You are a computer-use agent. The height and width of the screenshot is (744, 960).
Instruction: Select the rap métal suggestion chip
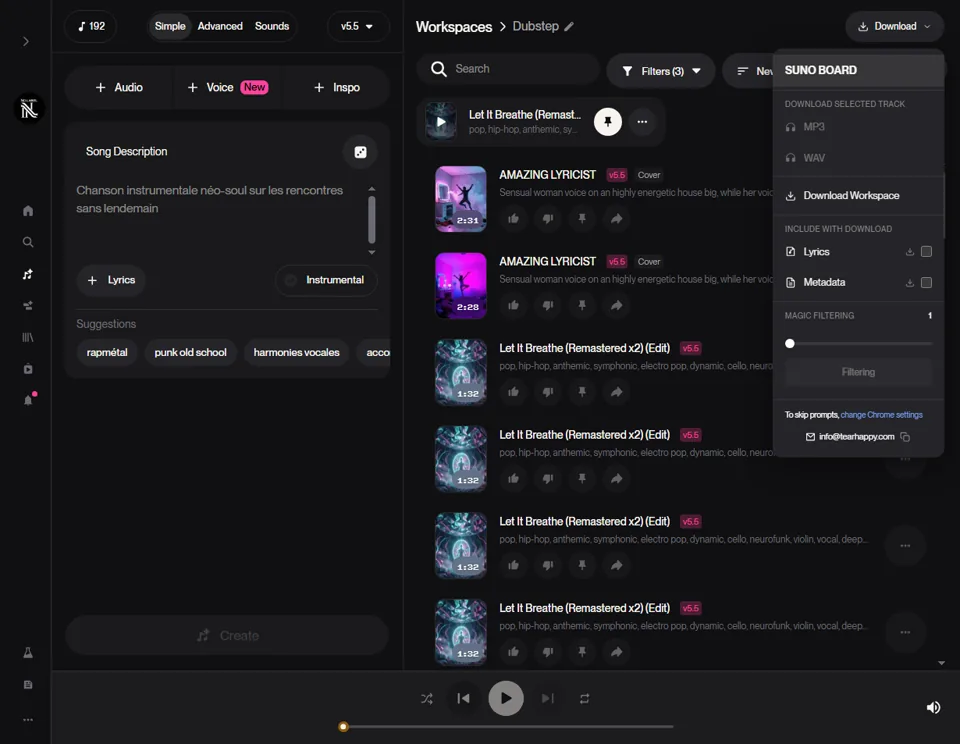pyautogui.click(x=107, y=353)
